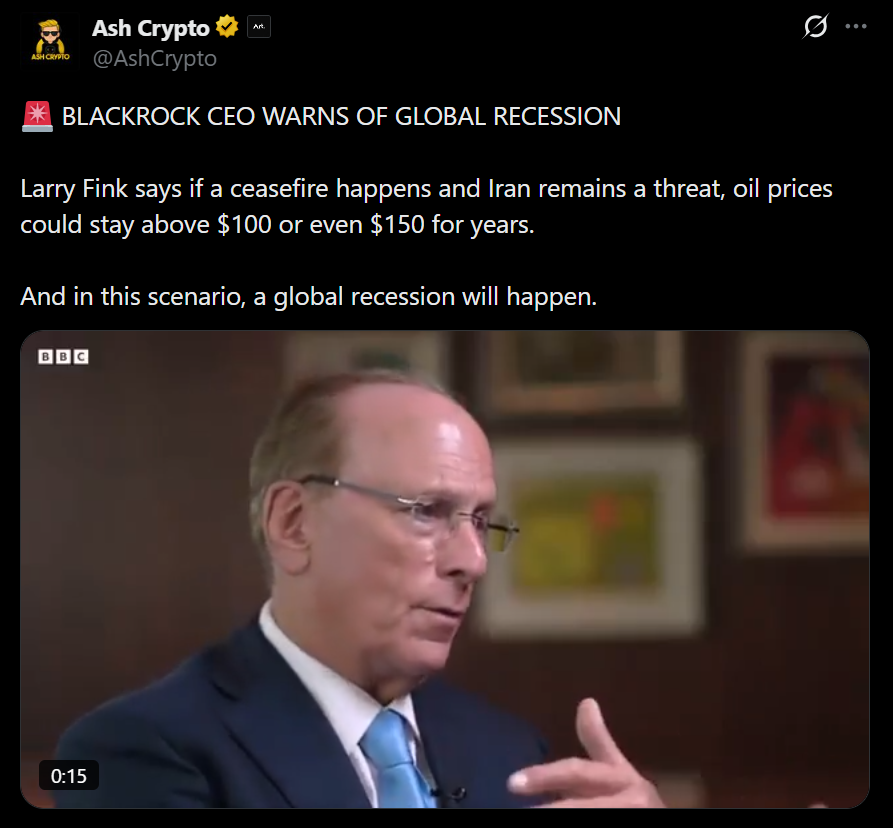Open the @AshCrypto handle link
893x828 pixels.
[154, 59]
